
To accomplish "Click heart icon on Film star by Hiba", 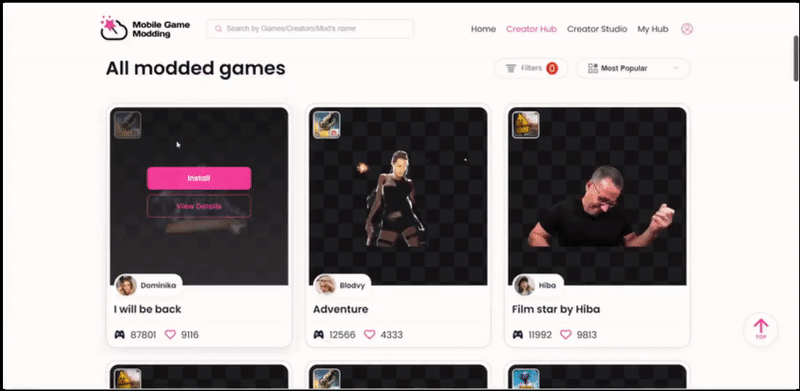I will point(565,335).
